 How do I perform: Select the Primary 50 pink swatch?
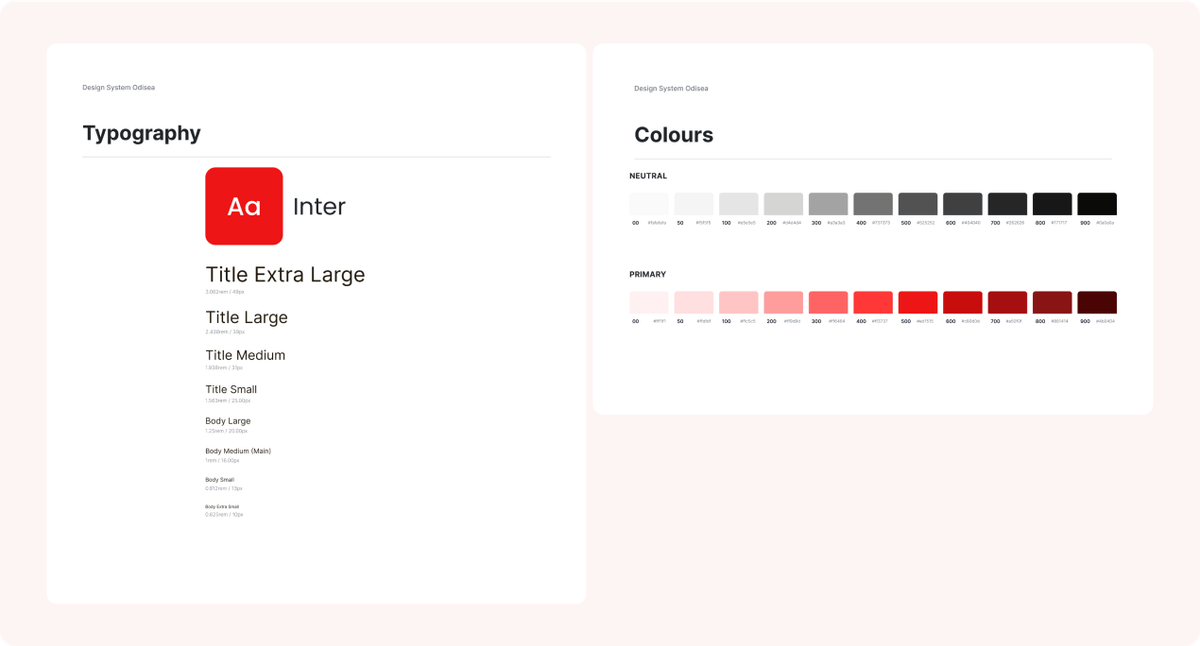tap(694, 302)
